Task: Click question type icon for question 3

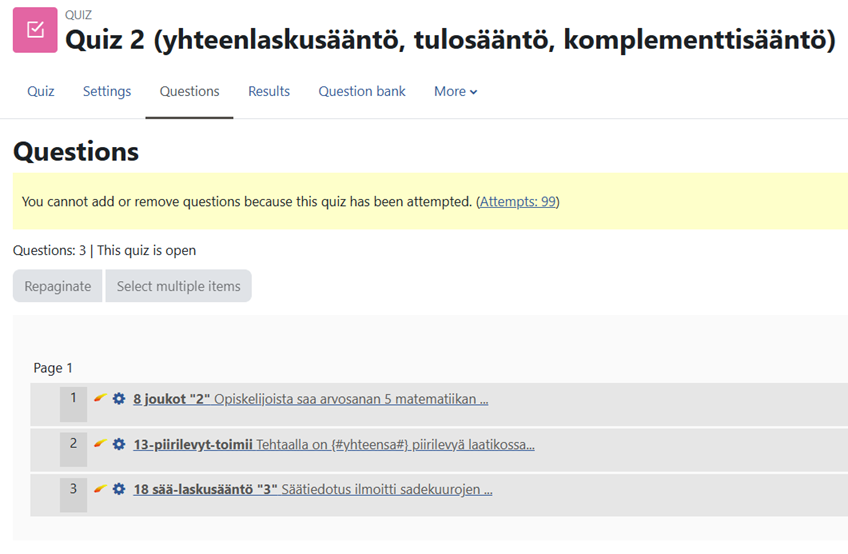Action: [100, 489]
